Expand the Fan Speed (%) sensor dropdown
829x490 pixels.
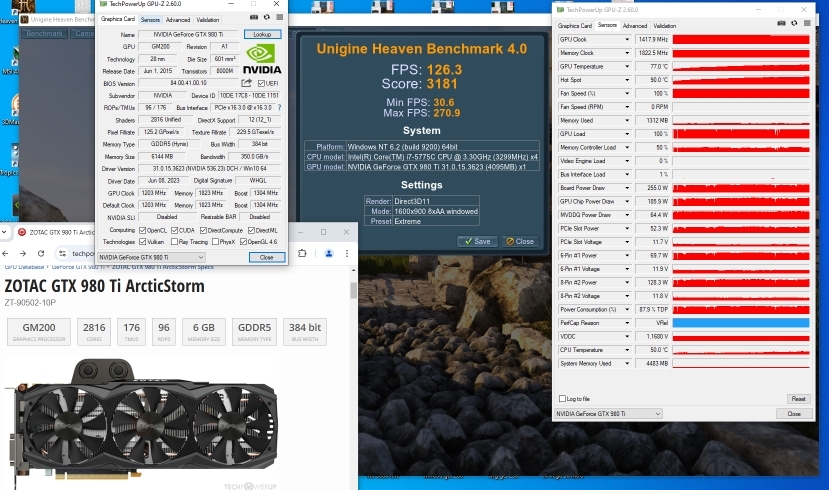[x=627, y=94]
